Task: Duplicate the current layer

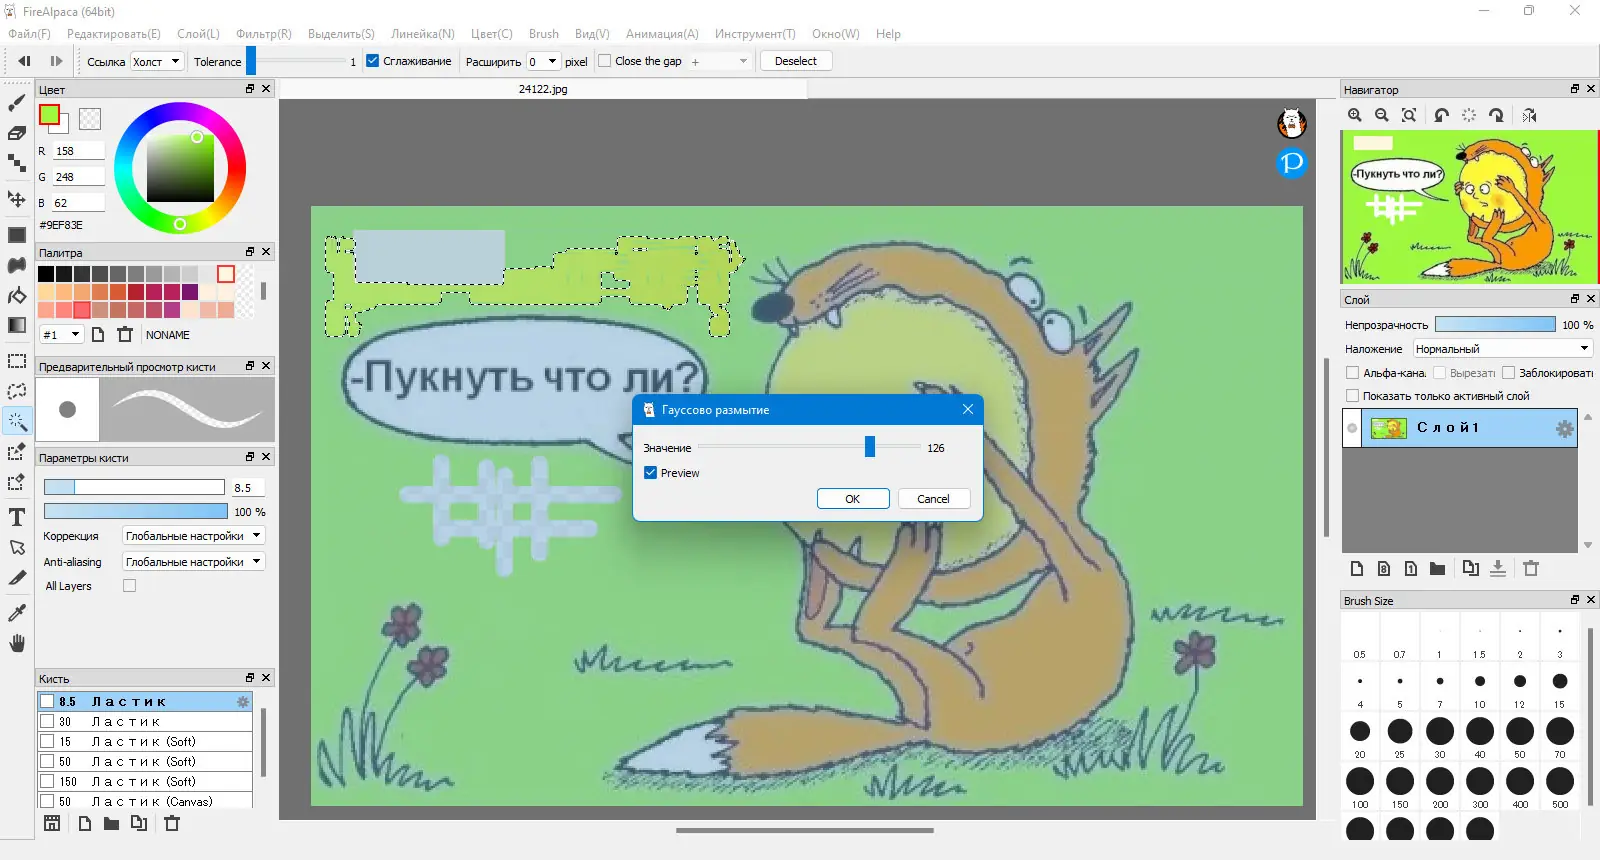Action: pyautogui.click(x=1470, y=568)
